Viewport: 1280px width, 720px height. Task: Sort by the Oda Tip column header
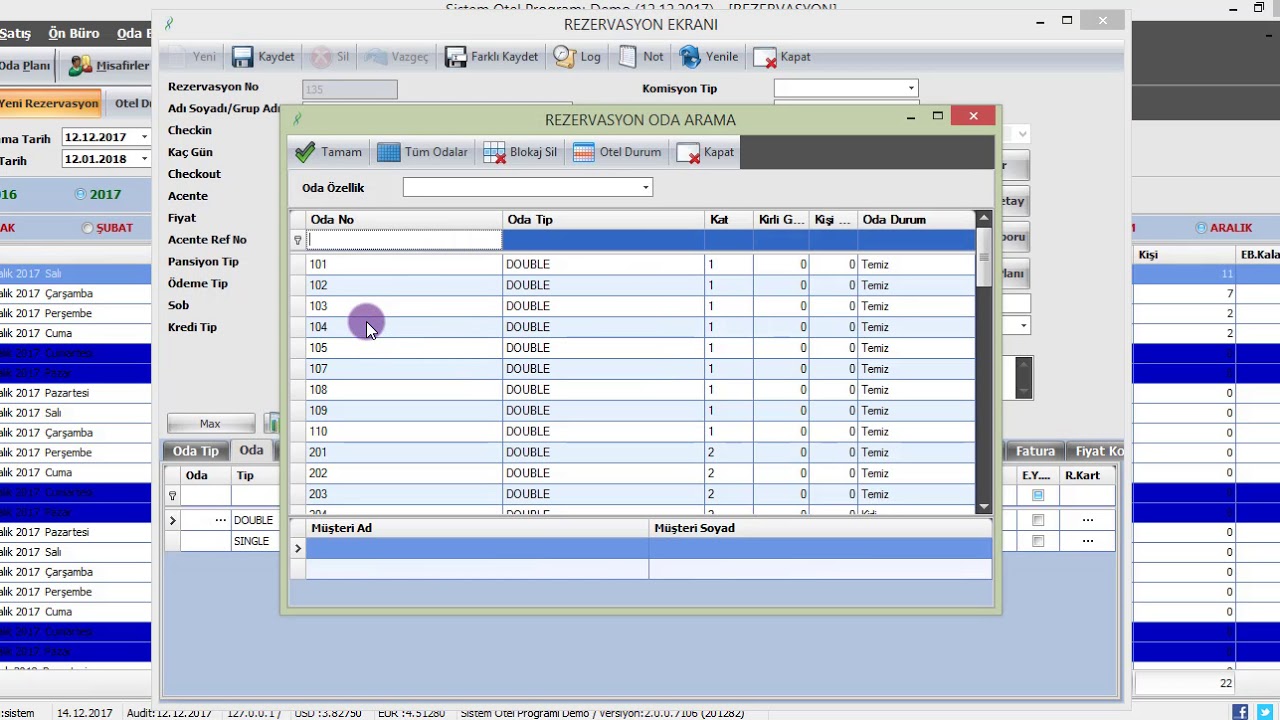pos(604,220)
